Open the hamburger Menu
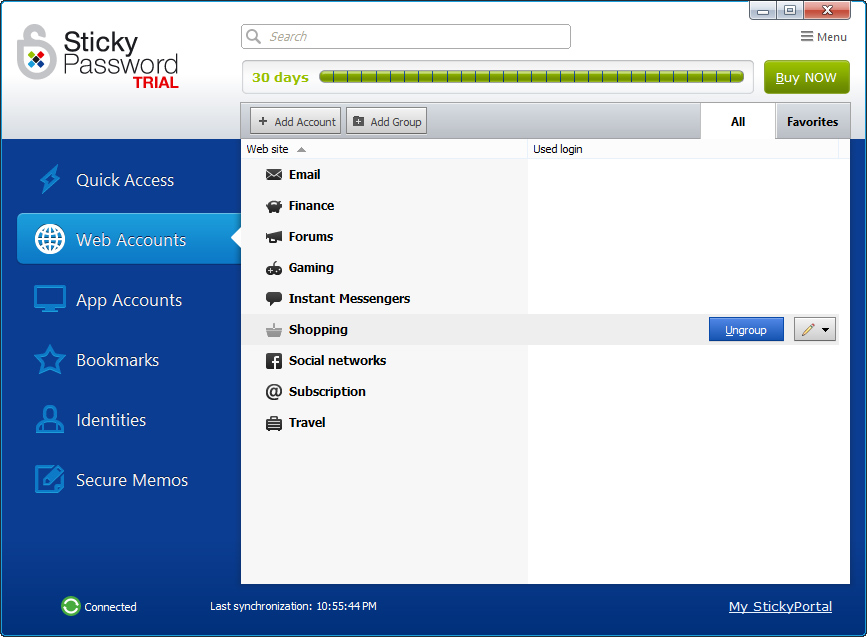 [823, 36]
